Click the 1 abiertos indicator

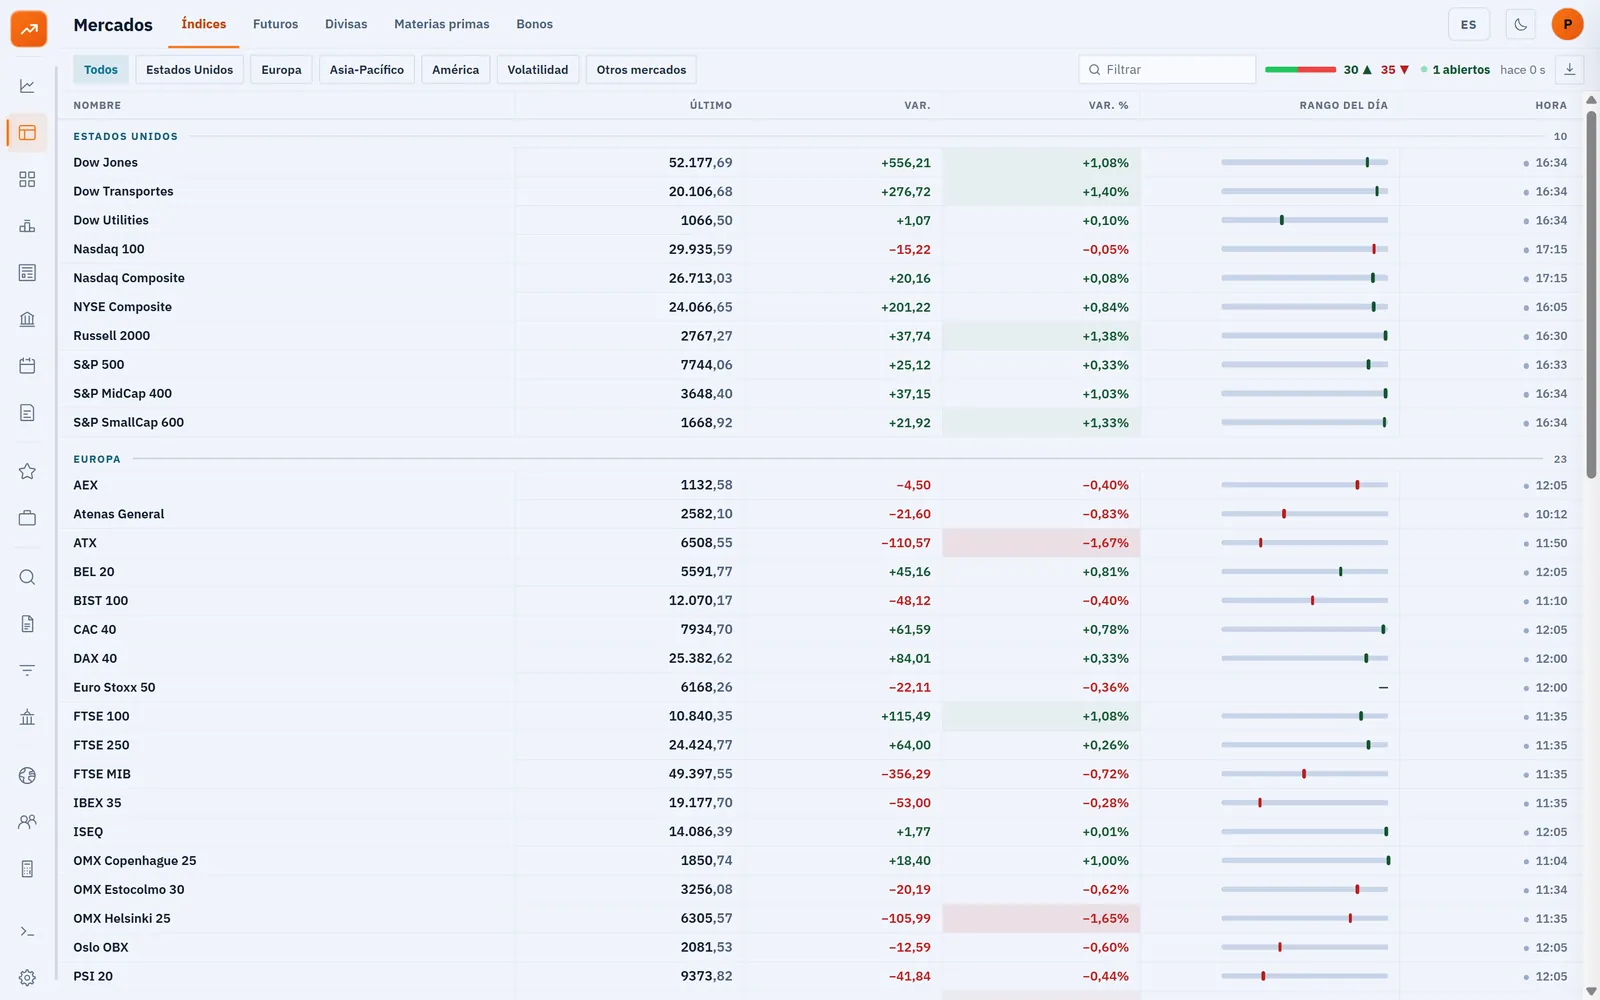[1455, 70]
